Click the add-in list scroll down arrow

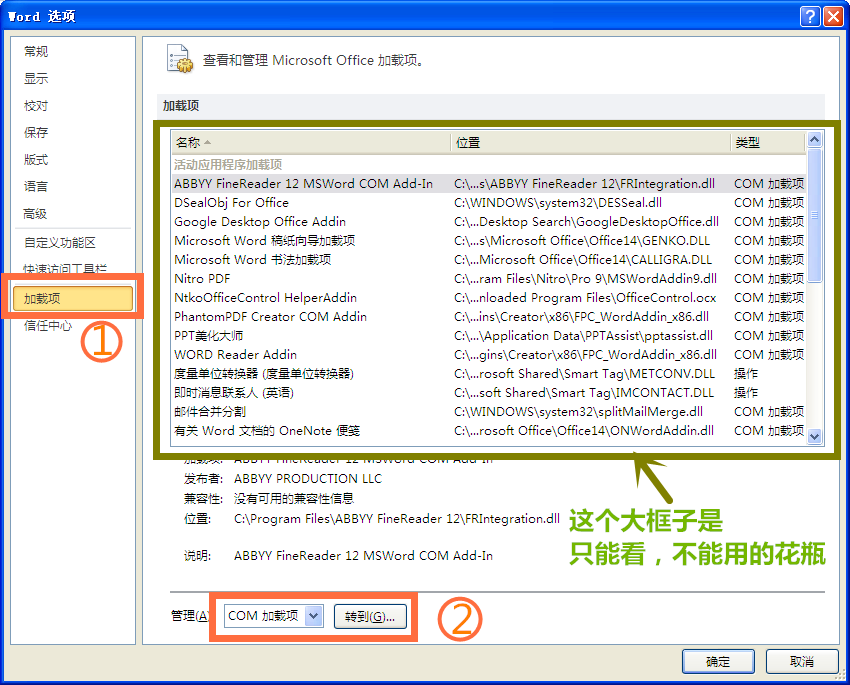pyautogui.click(x=814, y=436)
